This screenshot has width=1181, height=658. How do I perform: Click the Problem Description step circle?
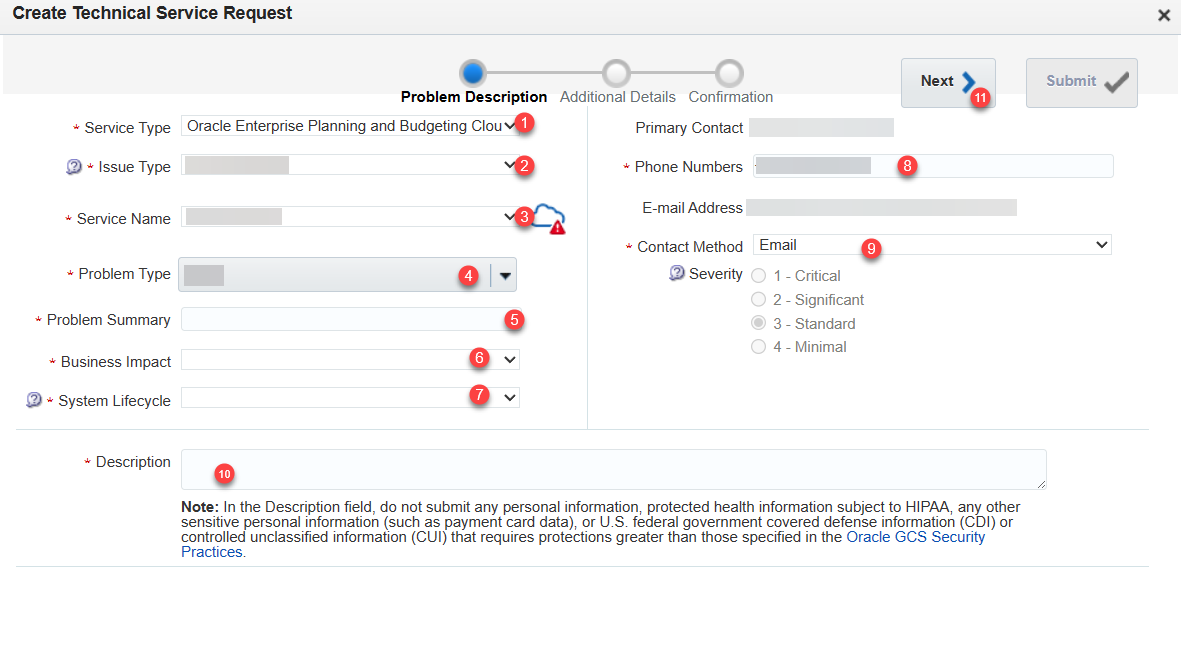(473, 72)
